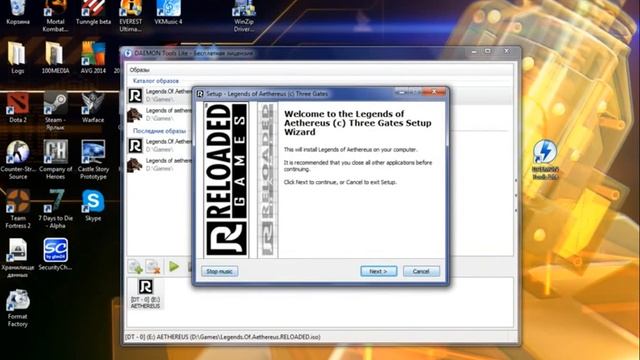Select the Counter-Strike Source desktop shortcut
This screenshot has width=640, height=360.
(18, 160)
